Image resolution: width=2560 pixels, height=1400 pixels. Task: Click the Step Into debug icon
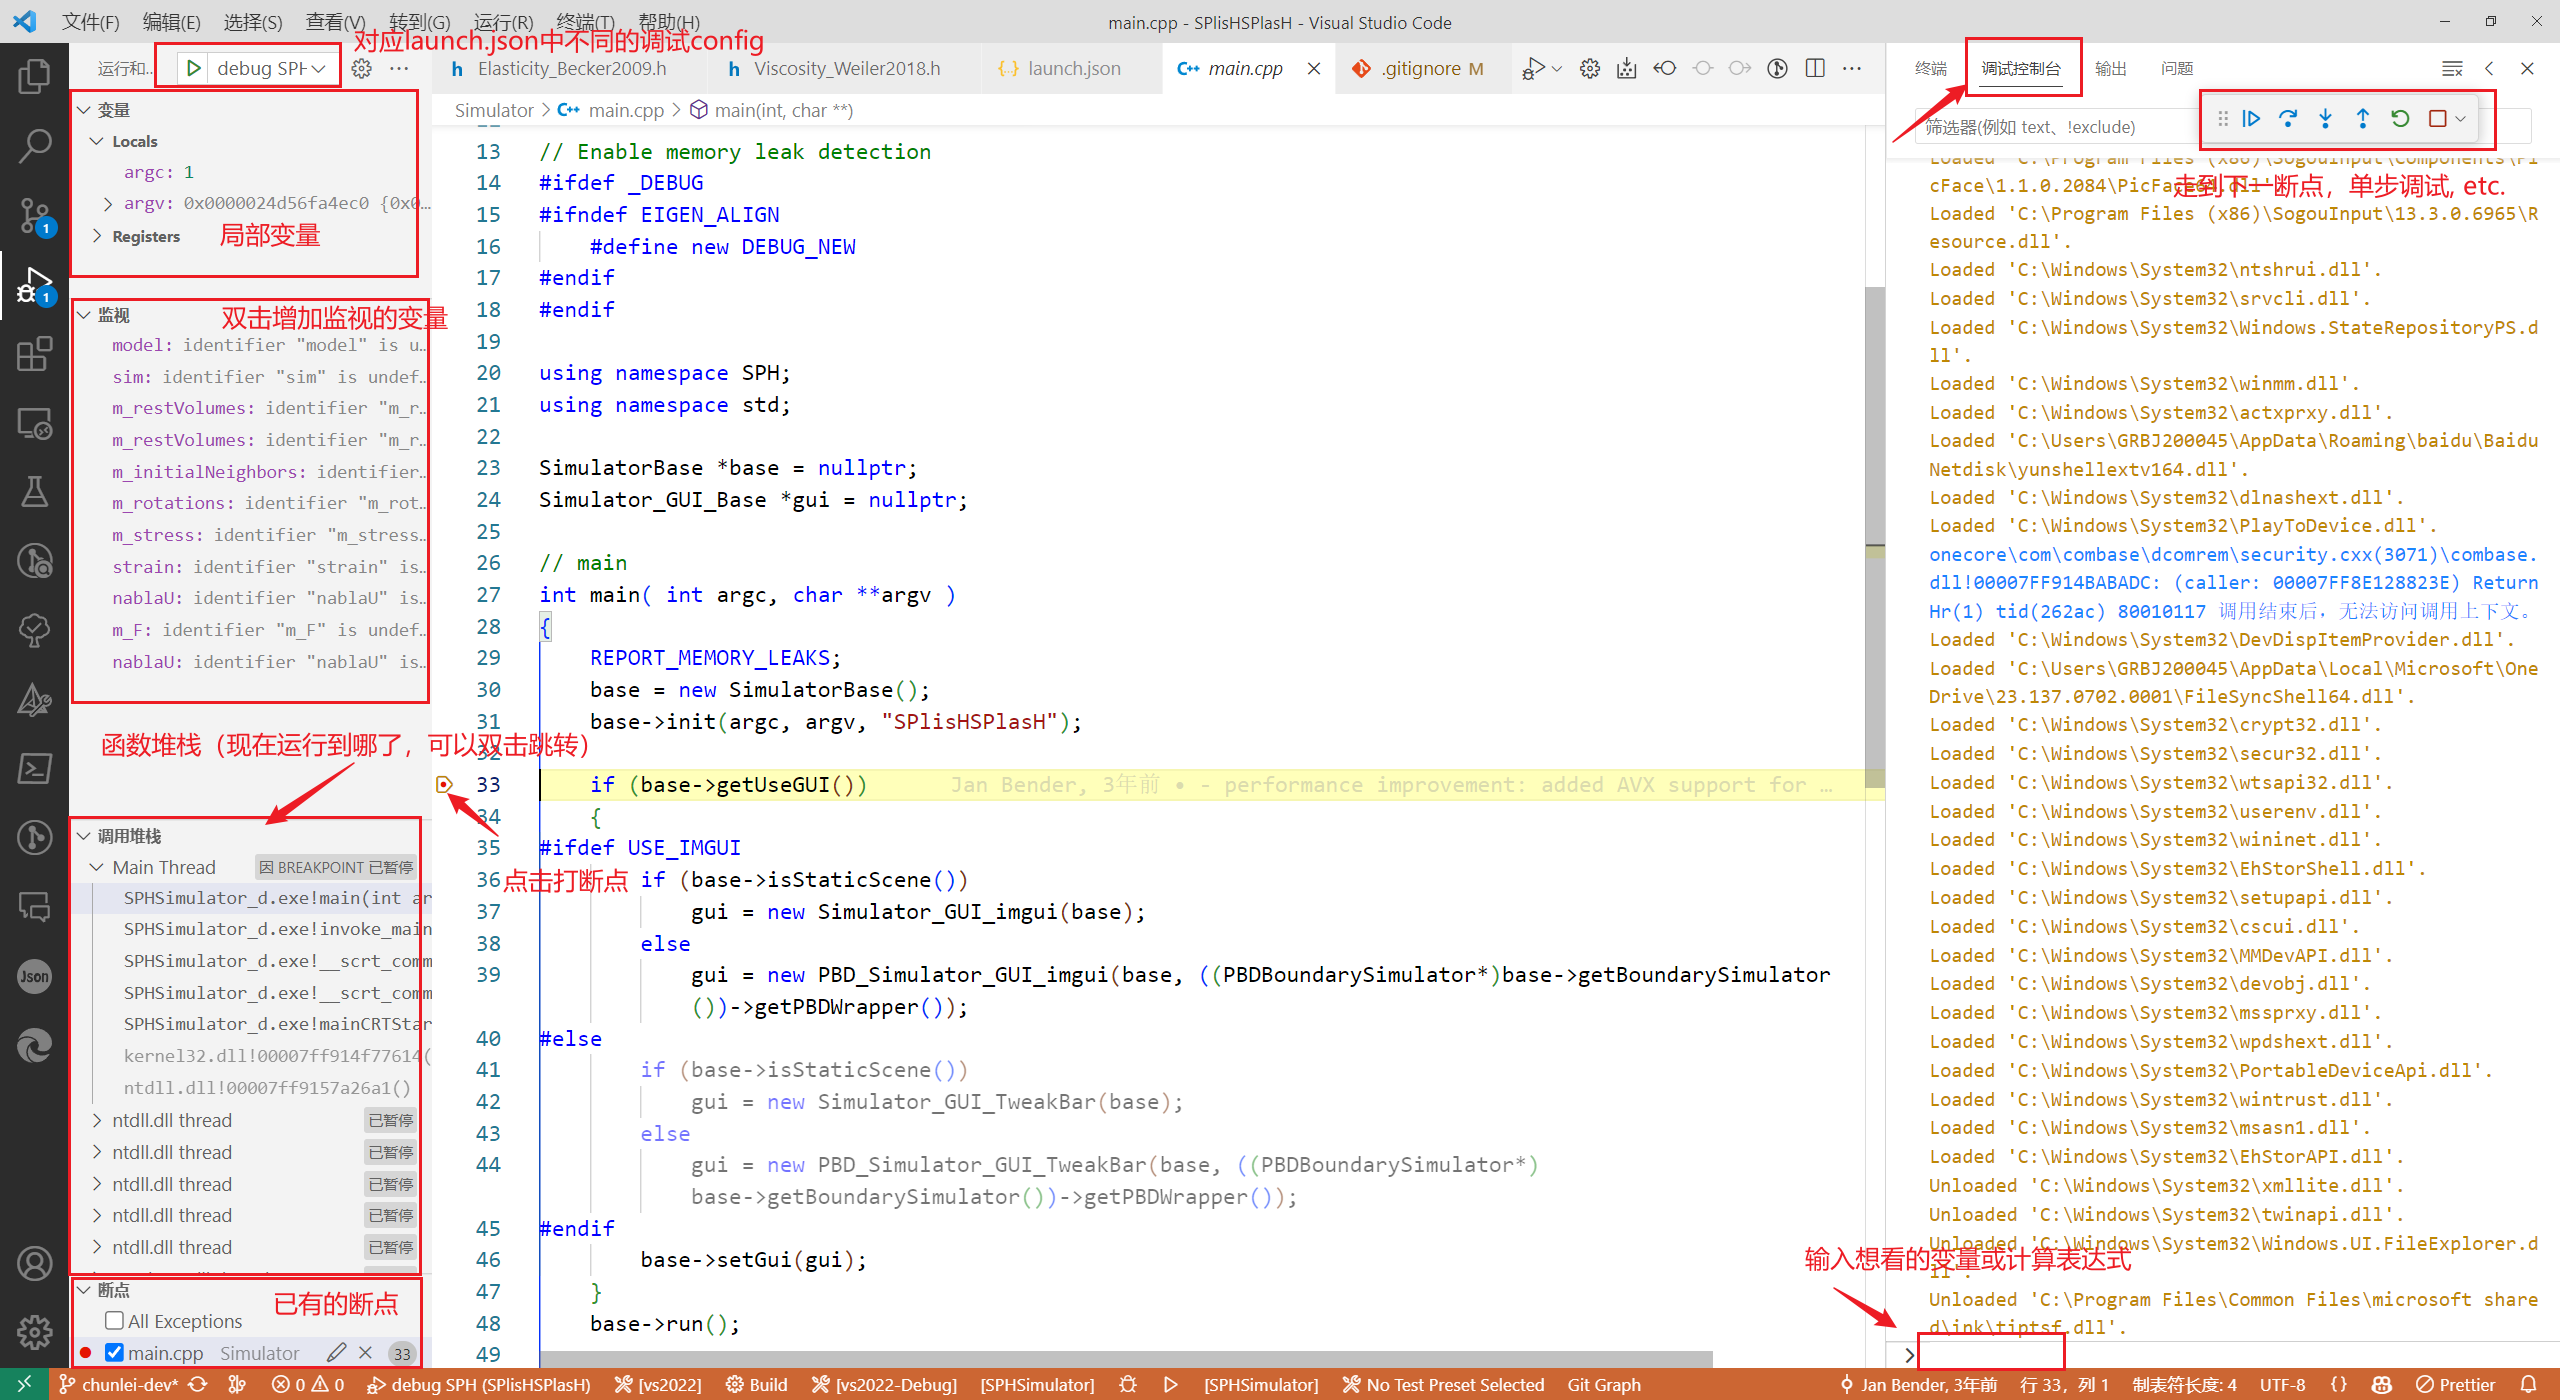click(x=2326, y=119)
